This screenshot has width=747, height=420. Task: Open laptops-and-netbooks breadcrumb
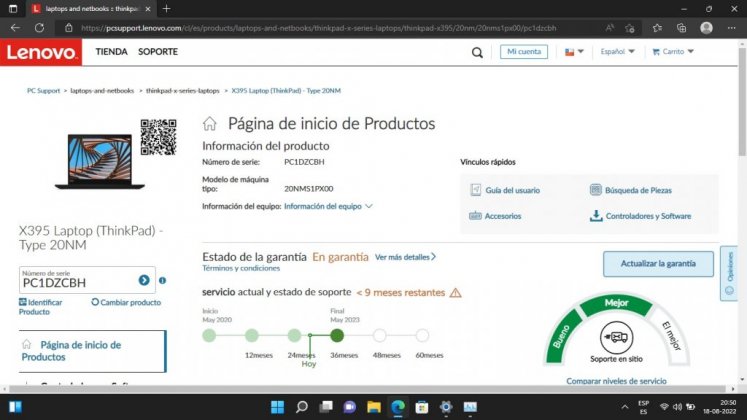click(102, 90)
